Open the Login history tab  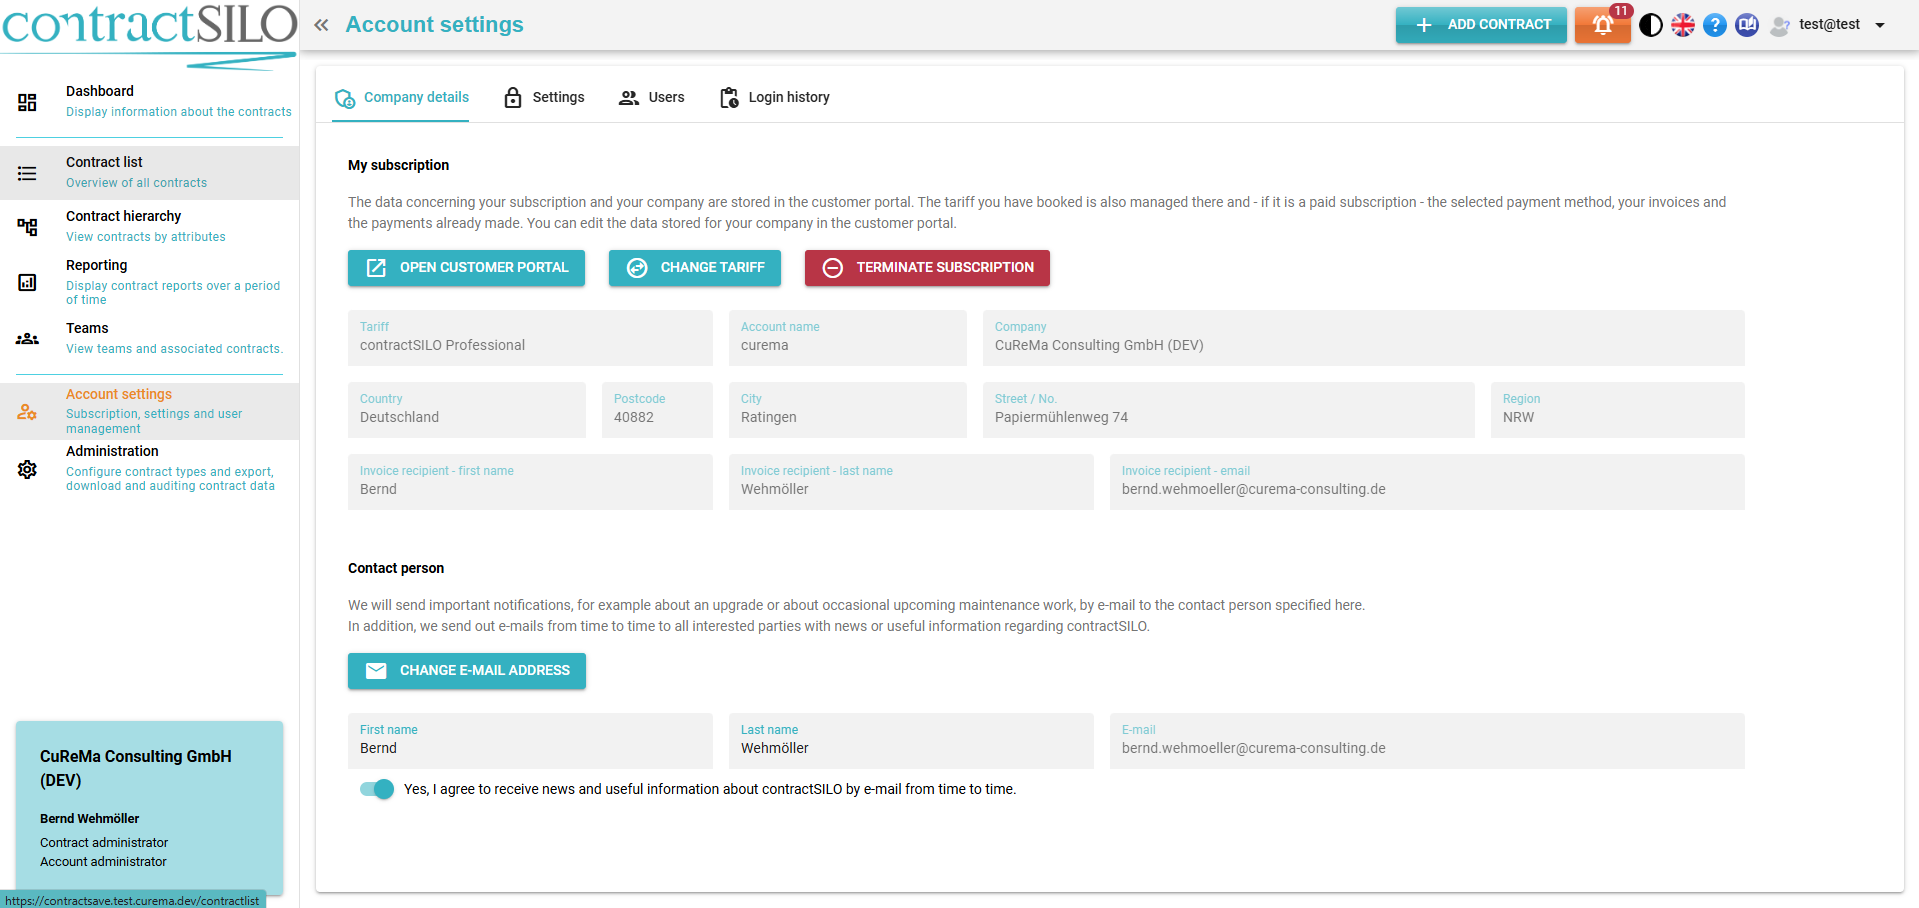[x=775, y=97]
